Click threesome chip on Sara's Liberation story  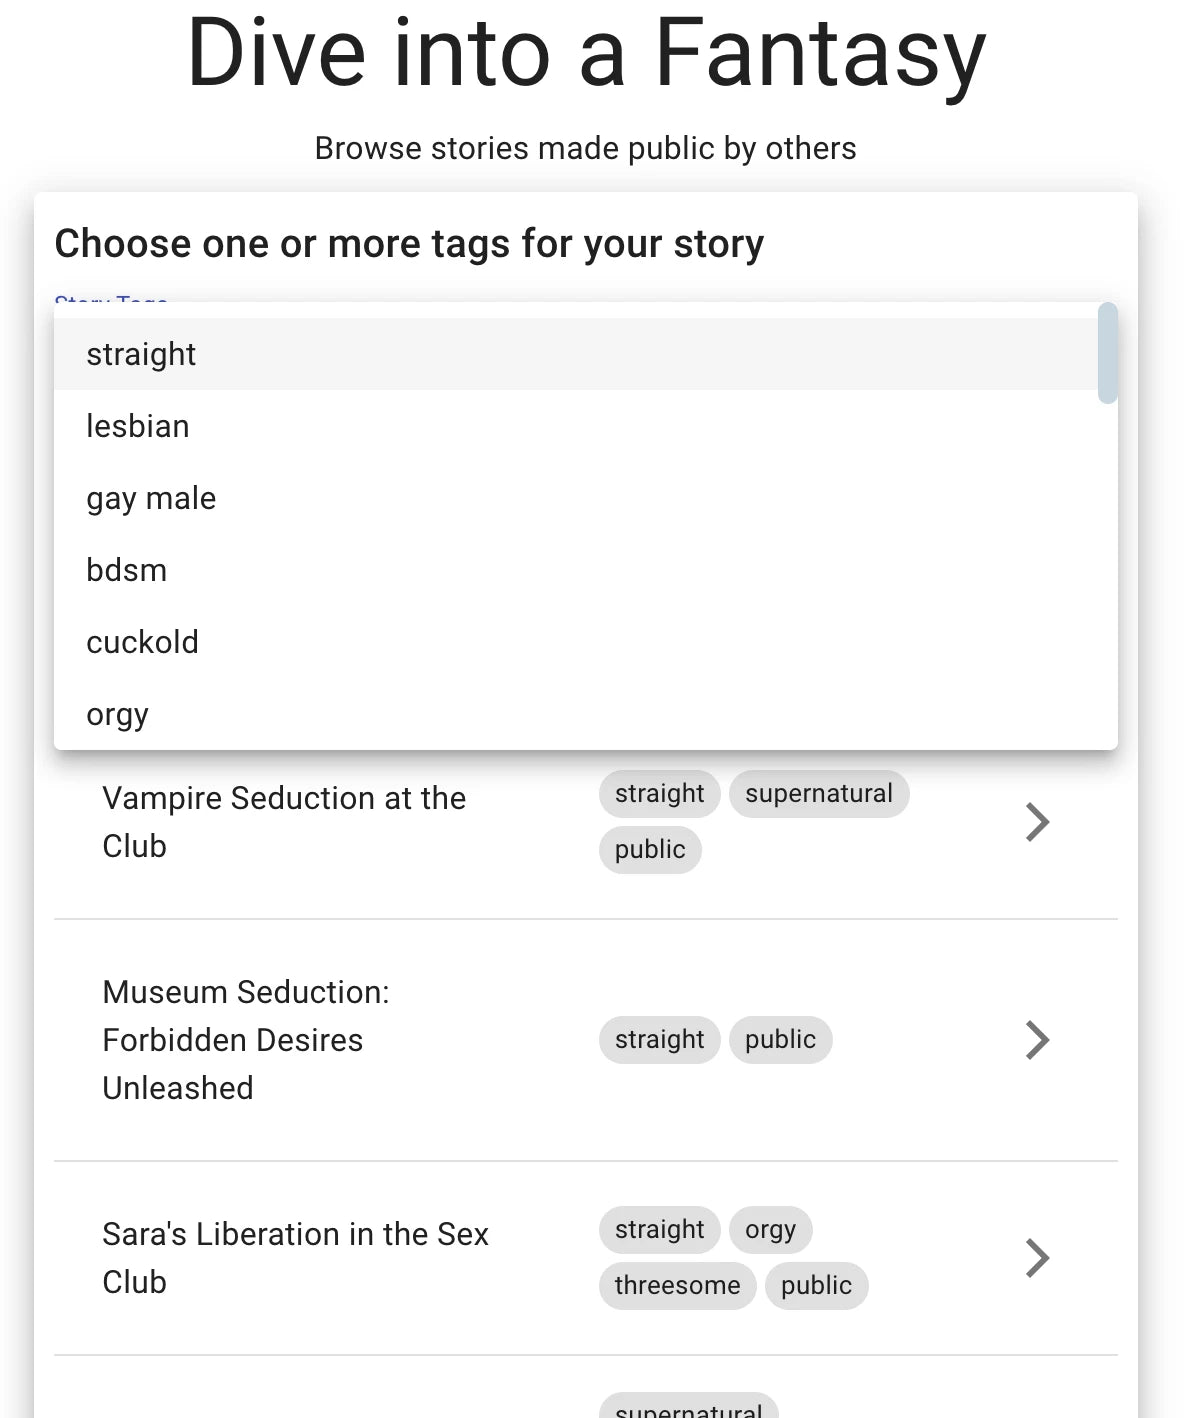pyautogui.click(x=677, y=1286)
